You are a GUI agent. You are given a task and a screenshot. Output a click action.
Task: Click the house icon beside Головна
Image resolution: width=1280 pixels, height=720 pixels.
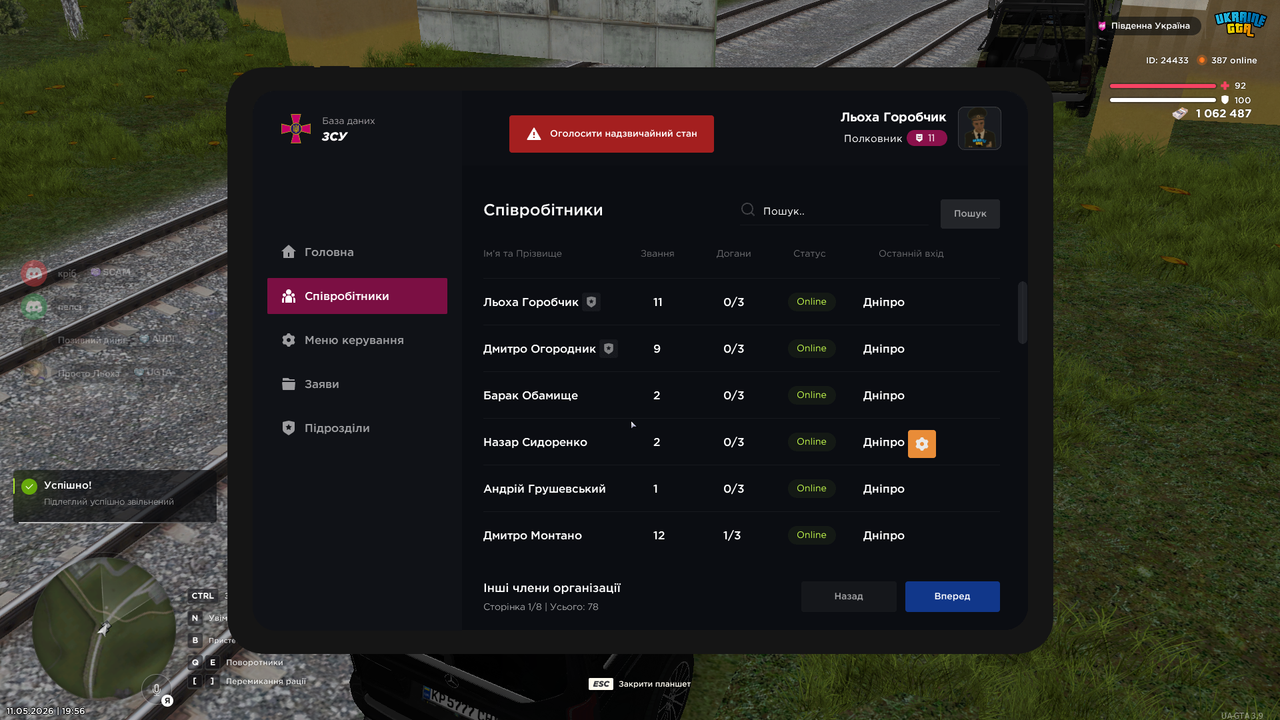[289, 252]
